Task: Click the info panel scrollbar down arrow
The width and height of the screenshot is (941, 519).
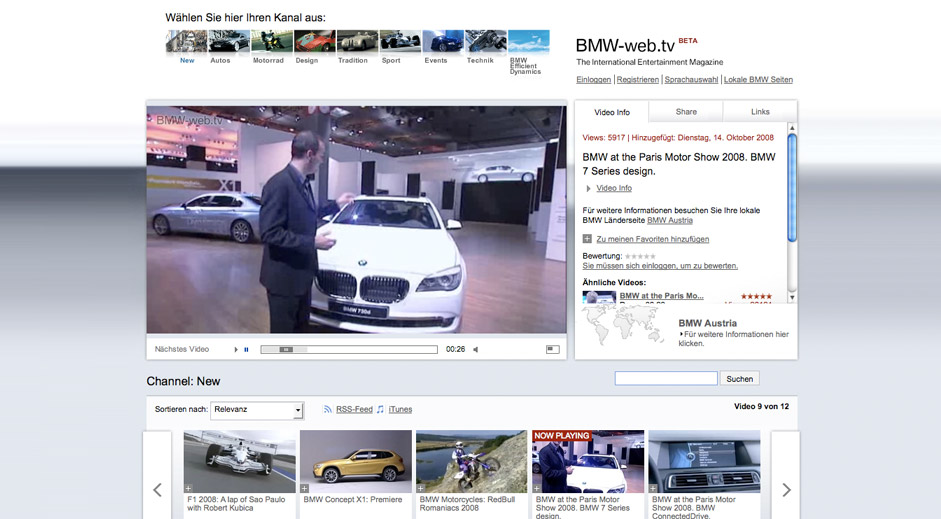Action: [x=792, y=297]
